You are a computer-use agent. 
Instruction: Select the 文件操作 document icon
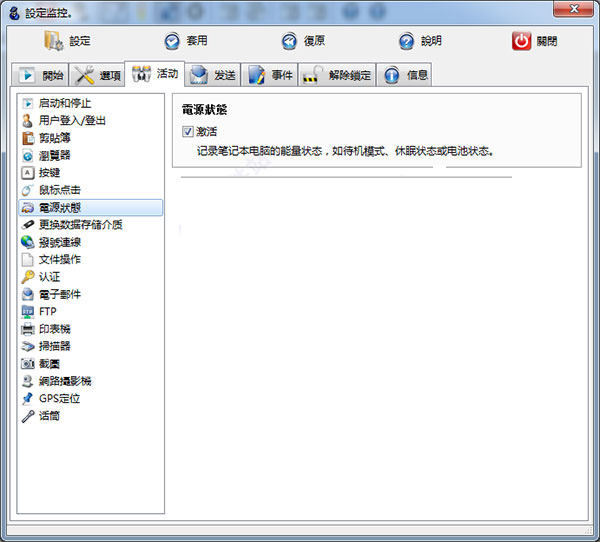coord(28,260)
